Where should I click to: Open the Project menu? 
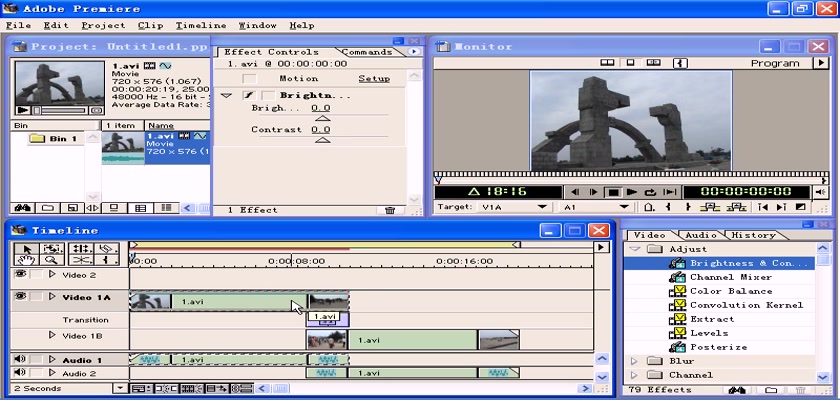pyautogui.click(x=103, y=25)
